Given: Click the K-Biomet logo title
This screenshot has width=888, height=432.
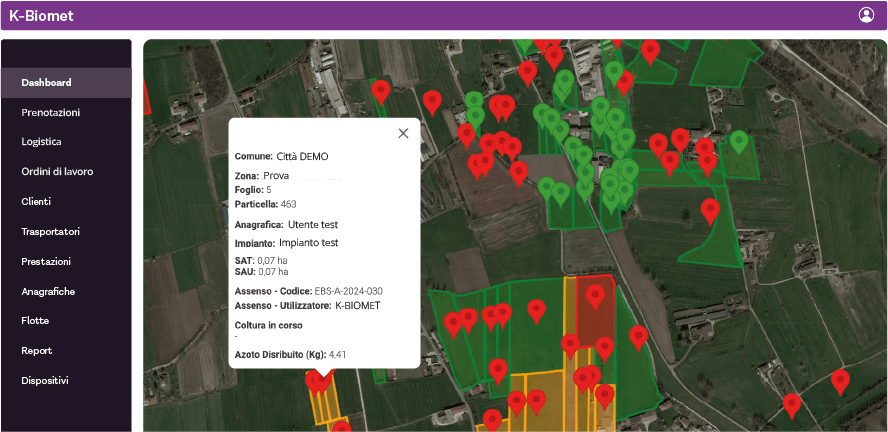Looking at the screenshot, I should click(x=41, y=16).
